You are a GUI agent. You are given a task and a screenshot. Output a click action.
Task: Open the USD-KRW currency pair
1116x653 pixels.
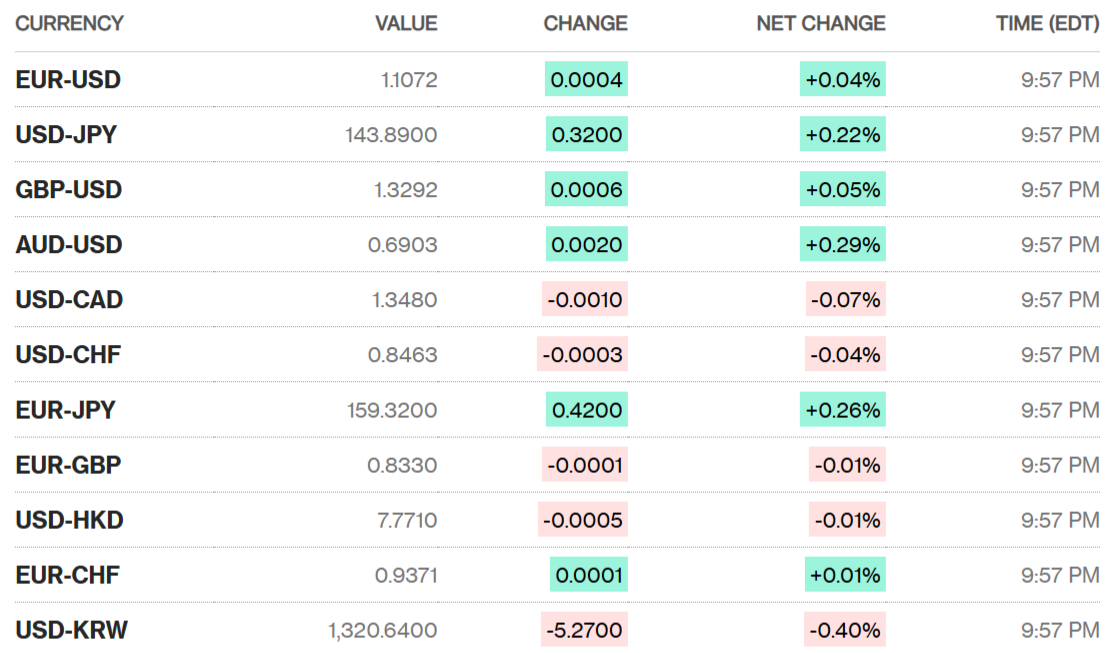point(71,630)
